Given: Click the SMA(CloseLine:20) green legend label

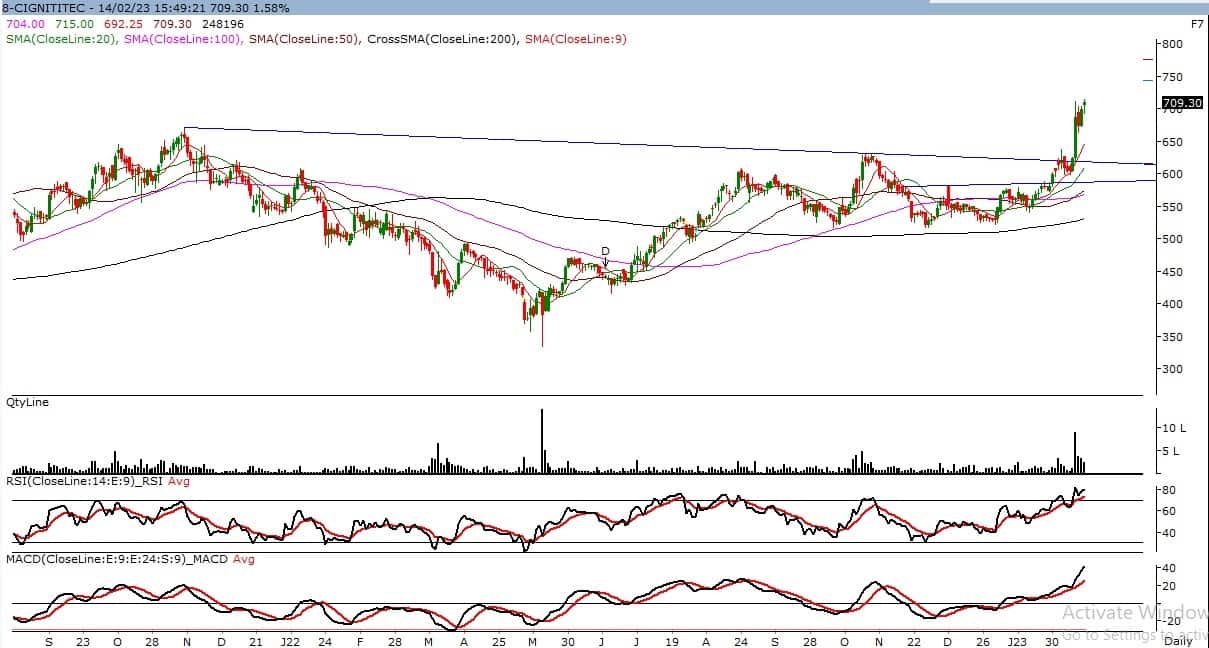Looking at the screenshot, I should (62, 39).
